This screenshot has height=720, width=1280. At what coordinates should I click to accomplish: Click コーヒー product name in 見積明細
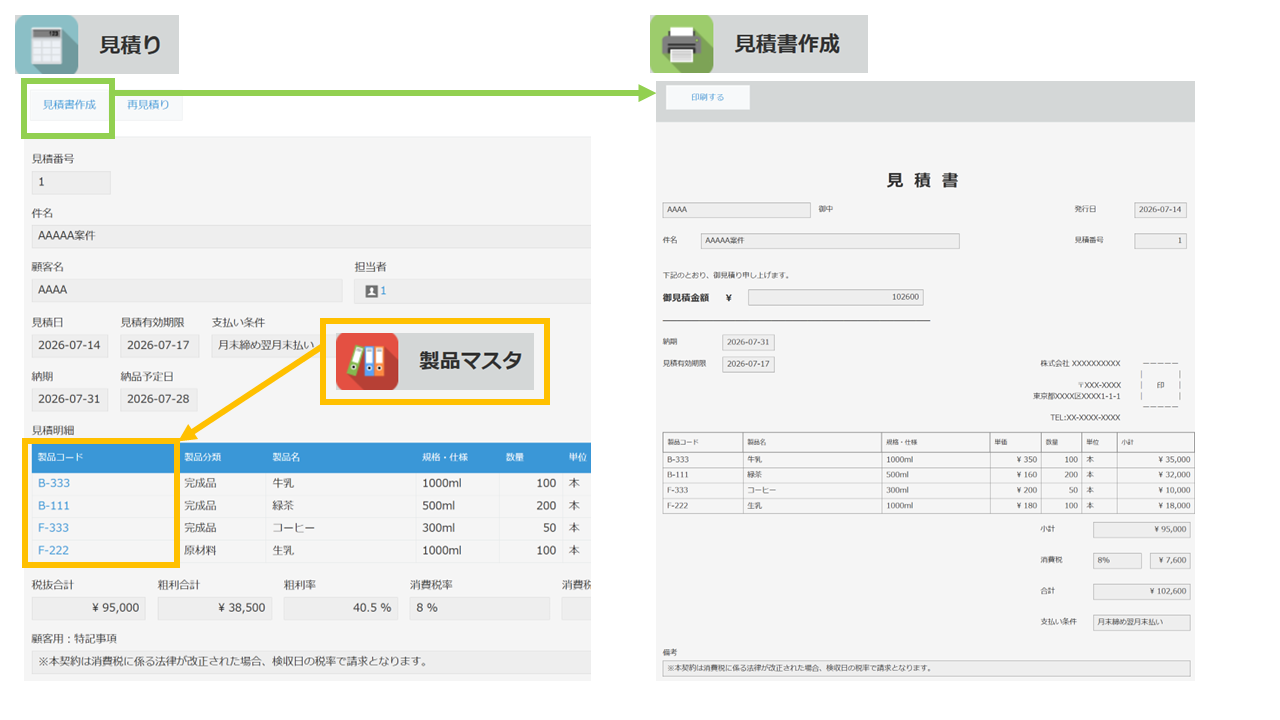click(x=292, y=528)
